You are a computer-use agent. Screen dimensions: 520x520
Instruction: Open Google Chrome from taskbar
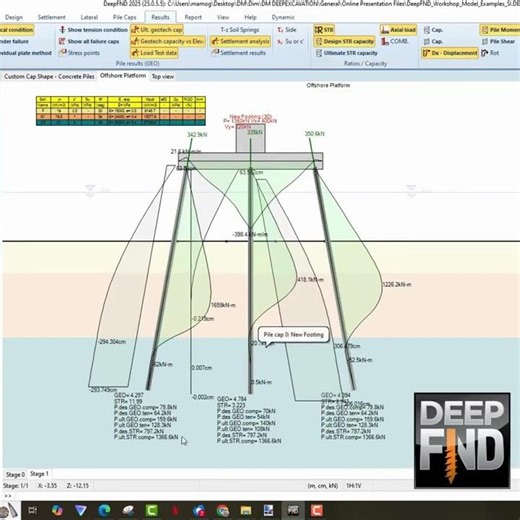pos(222,510)
